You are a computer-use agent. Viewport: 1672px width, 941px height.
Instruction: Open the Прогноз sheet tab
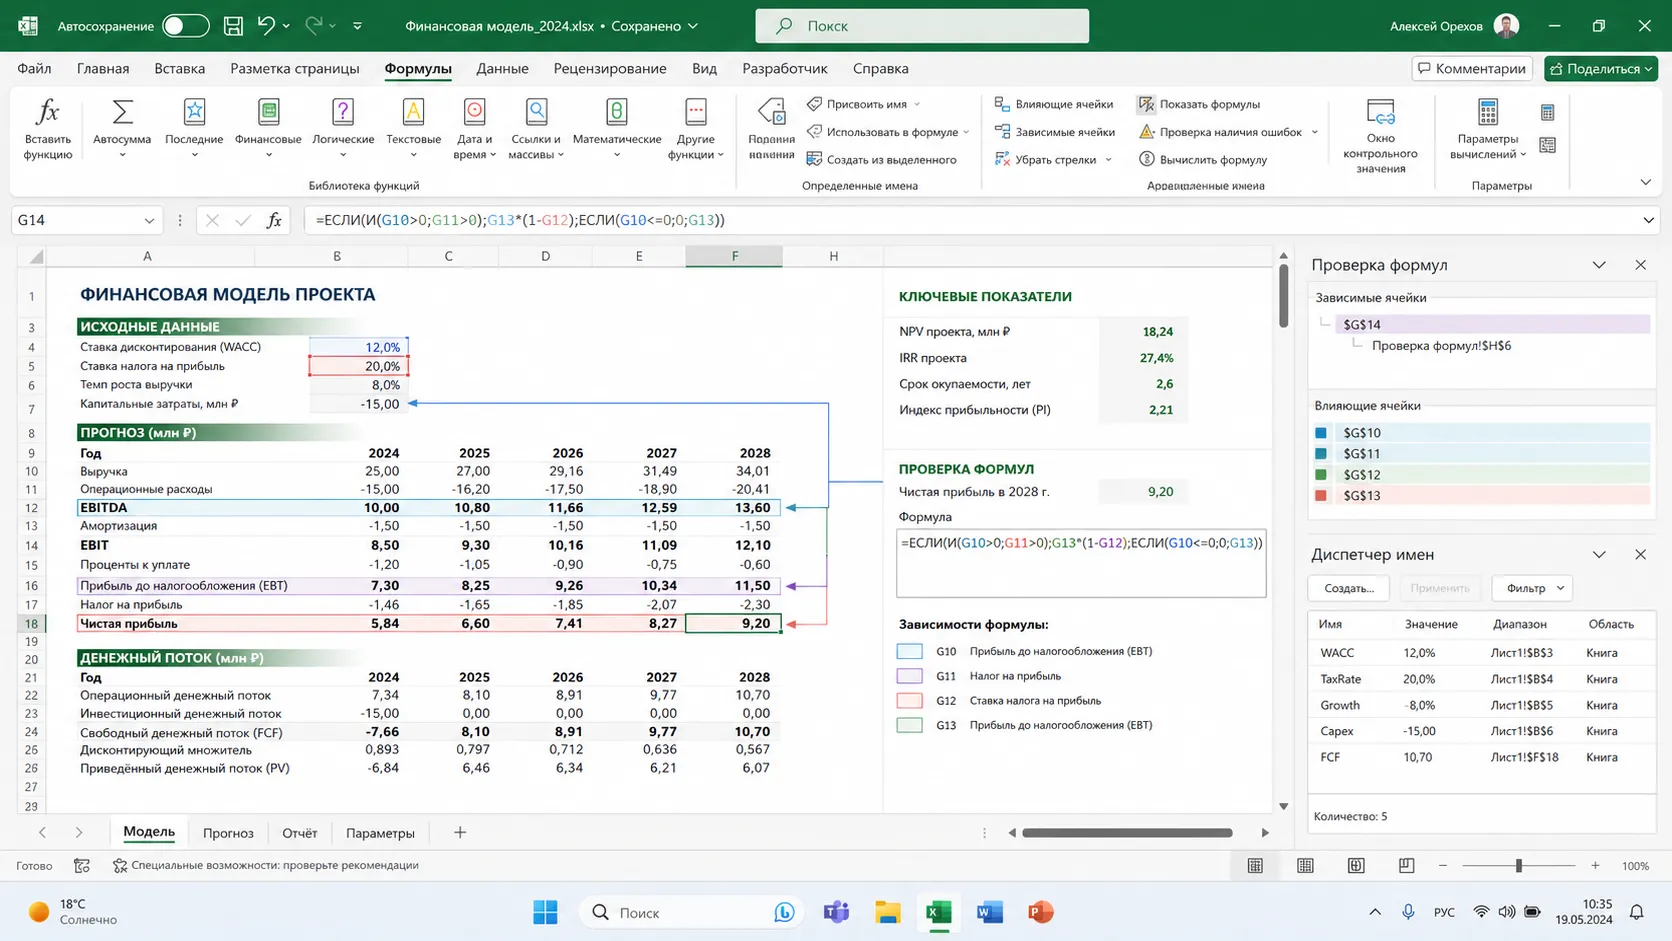[x=228, y=833]
